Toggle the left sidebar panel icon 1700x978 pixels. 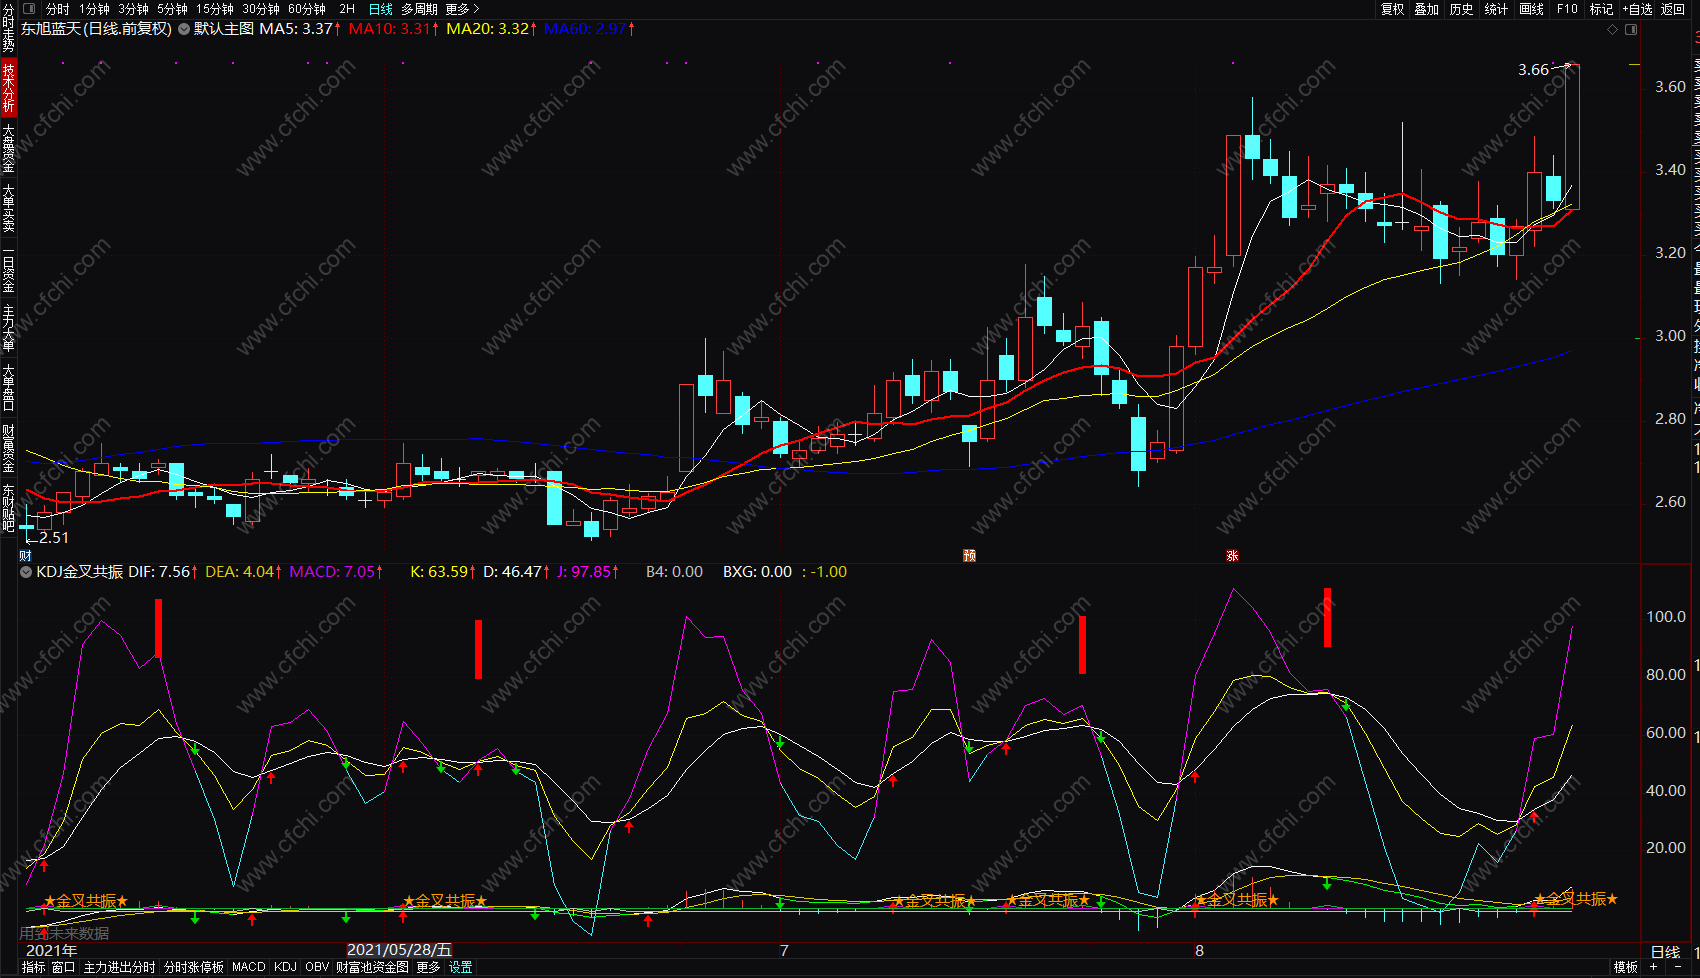click(x=27, y=9)
